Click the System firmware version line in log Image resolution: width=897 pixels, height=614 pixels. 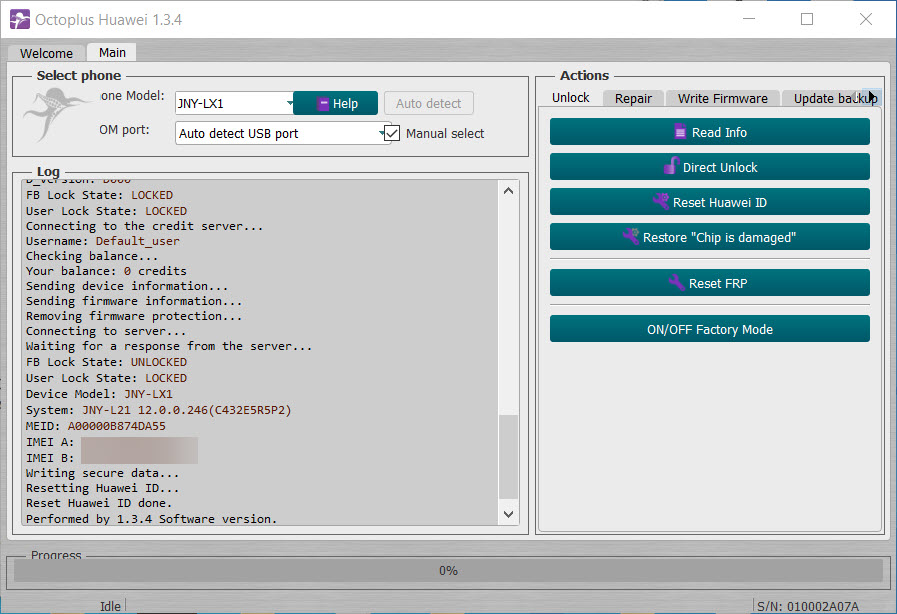point(158,410)
